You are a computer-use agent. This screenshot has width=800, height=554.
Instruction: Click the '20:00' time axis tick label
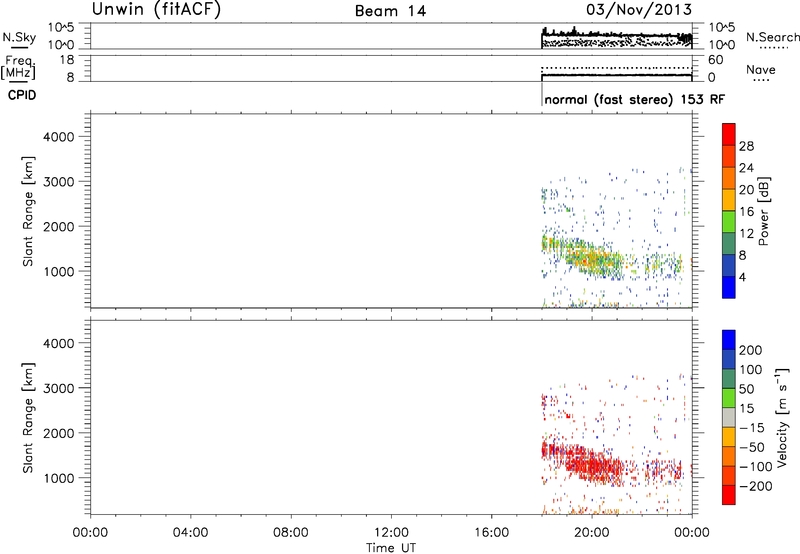(591, 533)
